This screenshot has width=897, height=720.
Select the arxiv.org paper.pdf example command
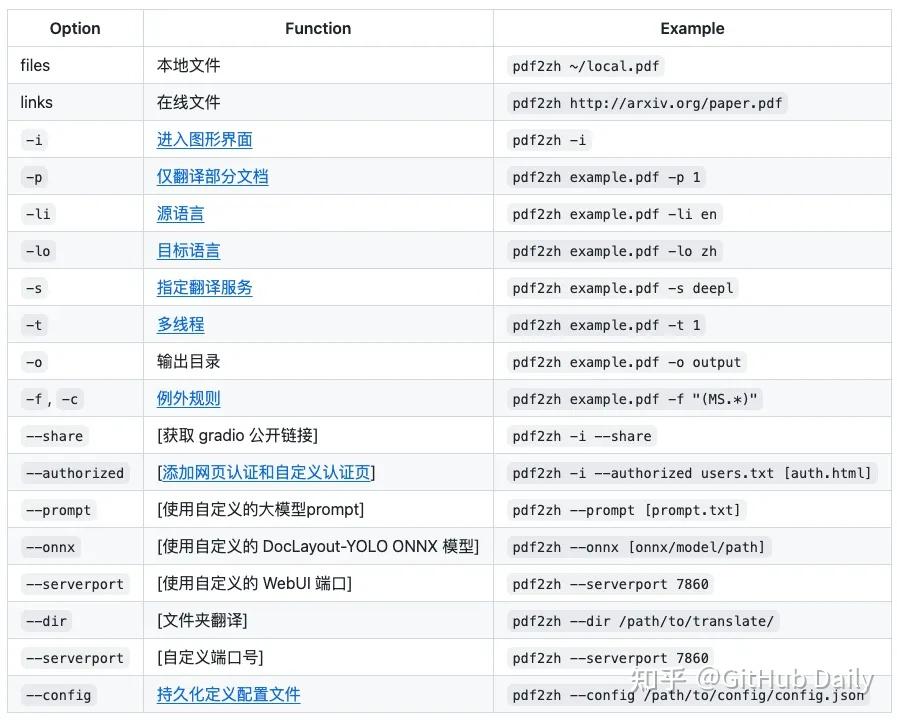648,103
